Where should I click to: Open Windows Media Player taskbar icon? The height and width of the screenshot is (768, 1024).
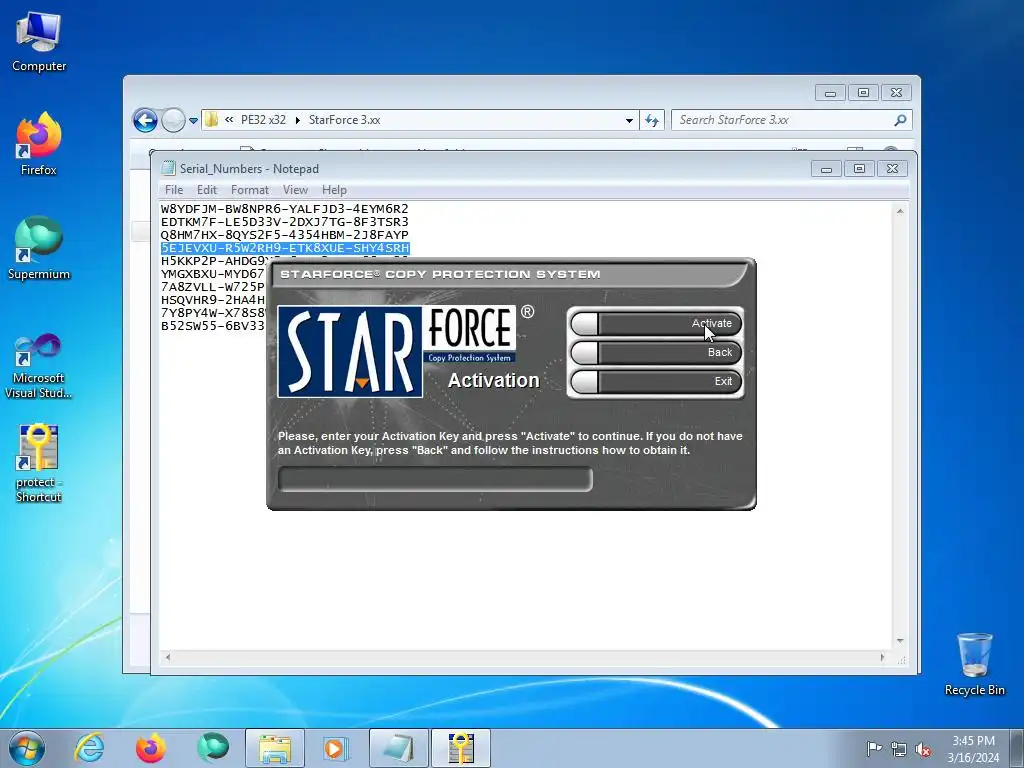click(x=336, y=748)
